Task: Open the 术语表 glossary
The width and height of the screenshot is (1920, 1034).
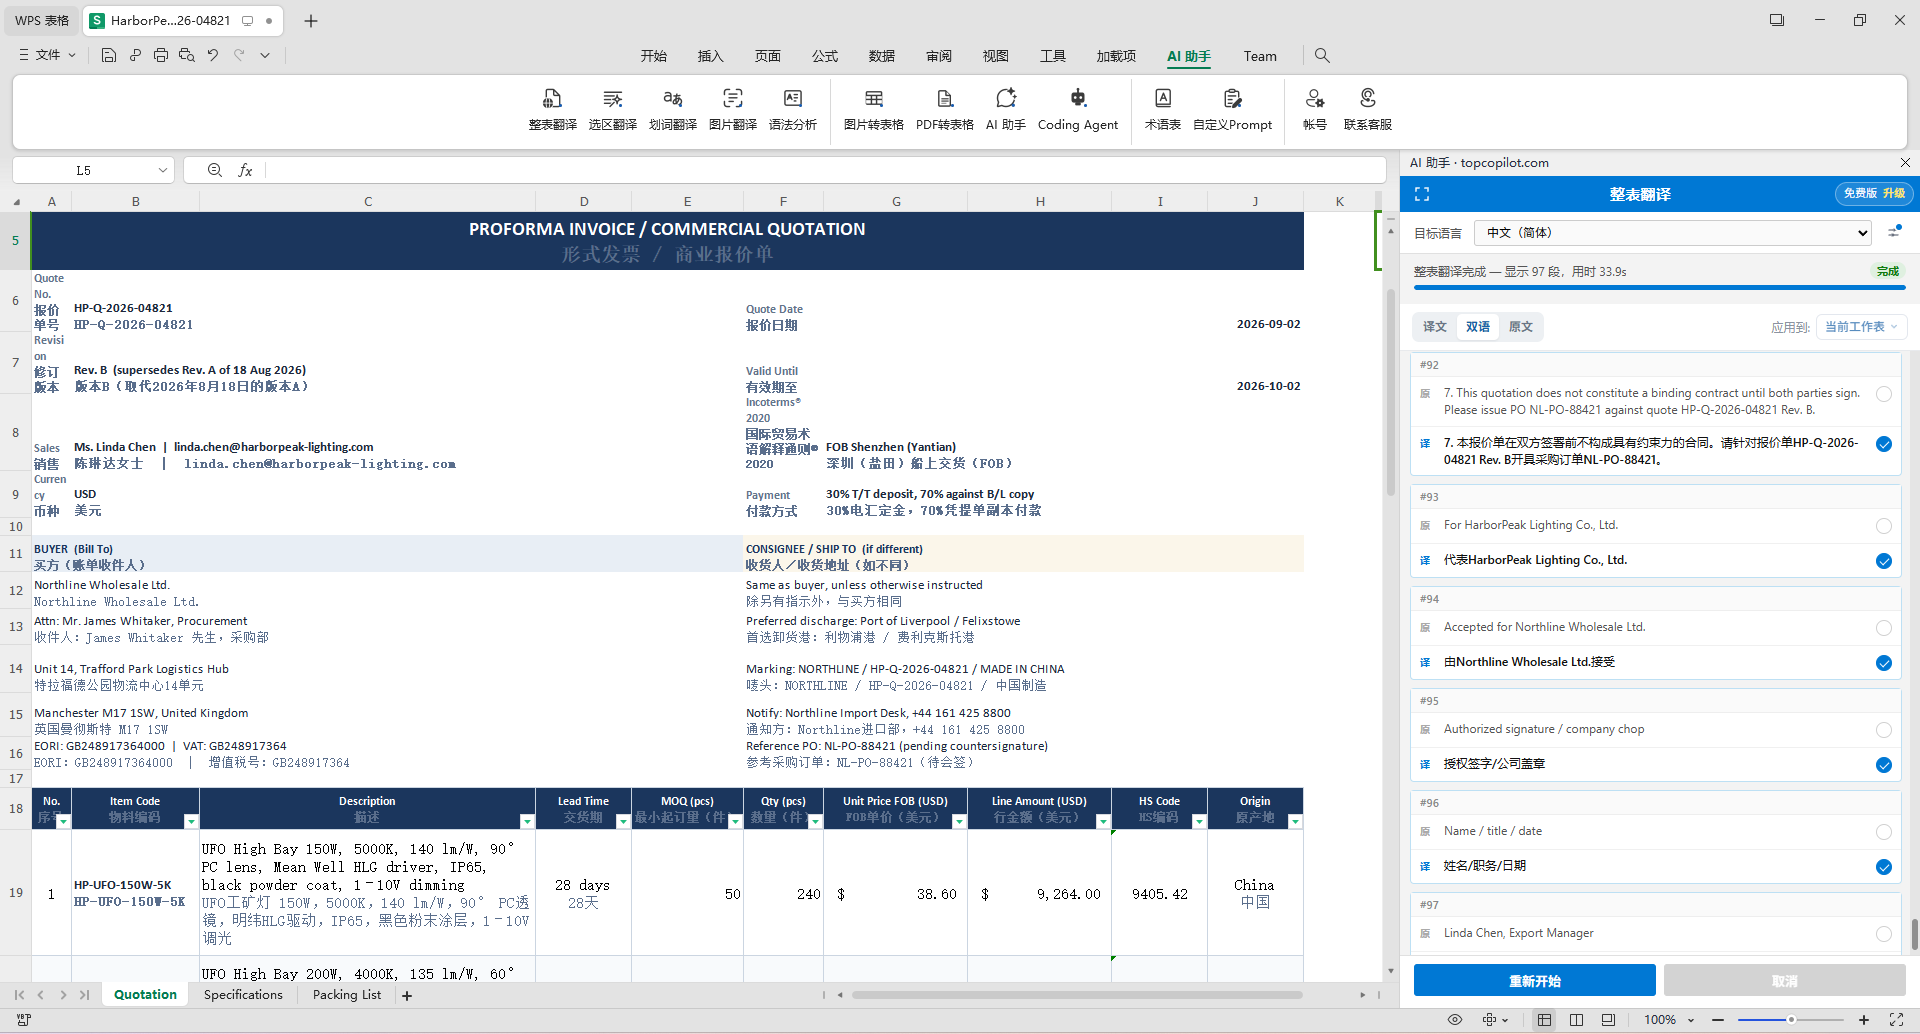Action: pyautogui.click(x=1162, y=109)
